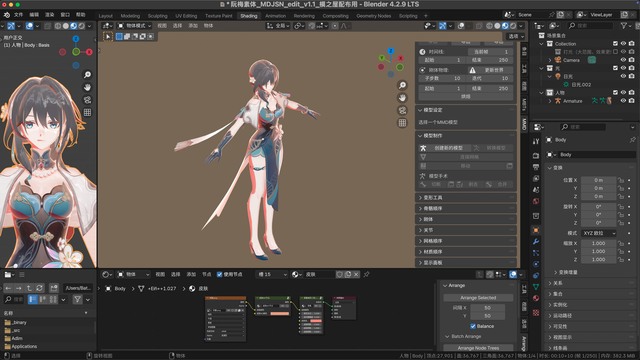Open the MMD sidebar tab
This screenshot has width=640, height=360.
tap(524, 123)
